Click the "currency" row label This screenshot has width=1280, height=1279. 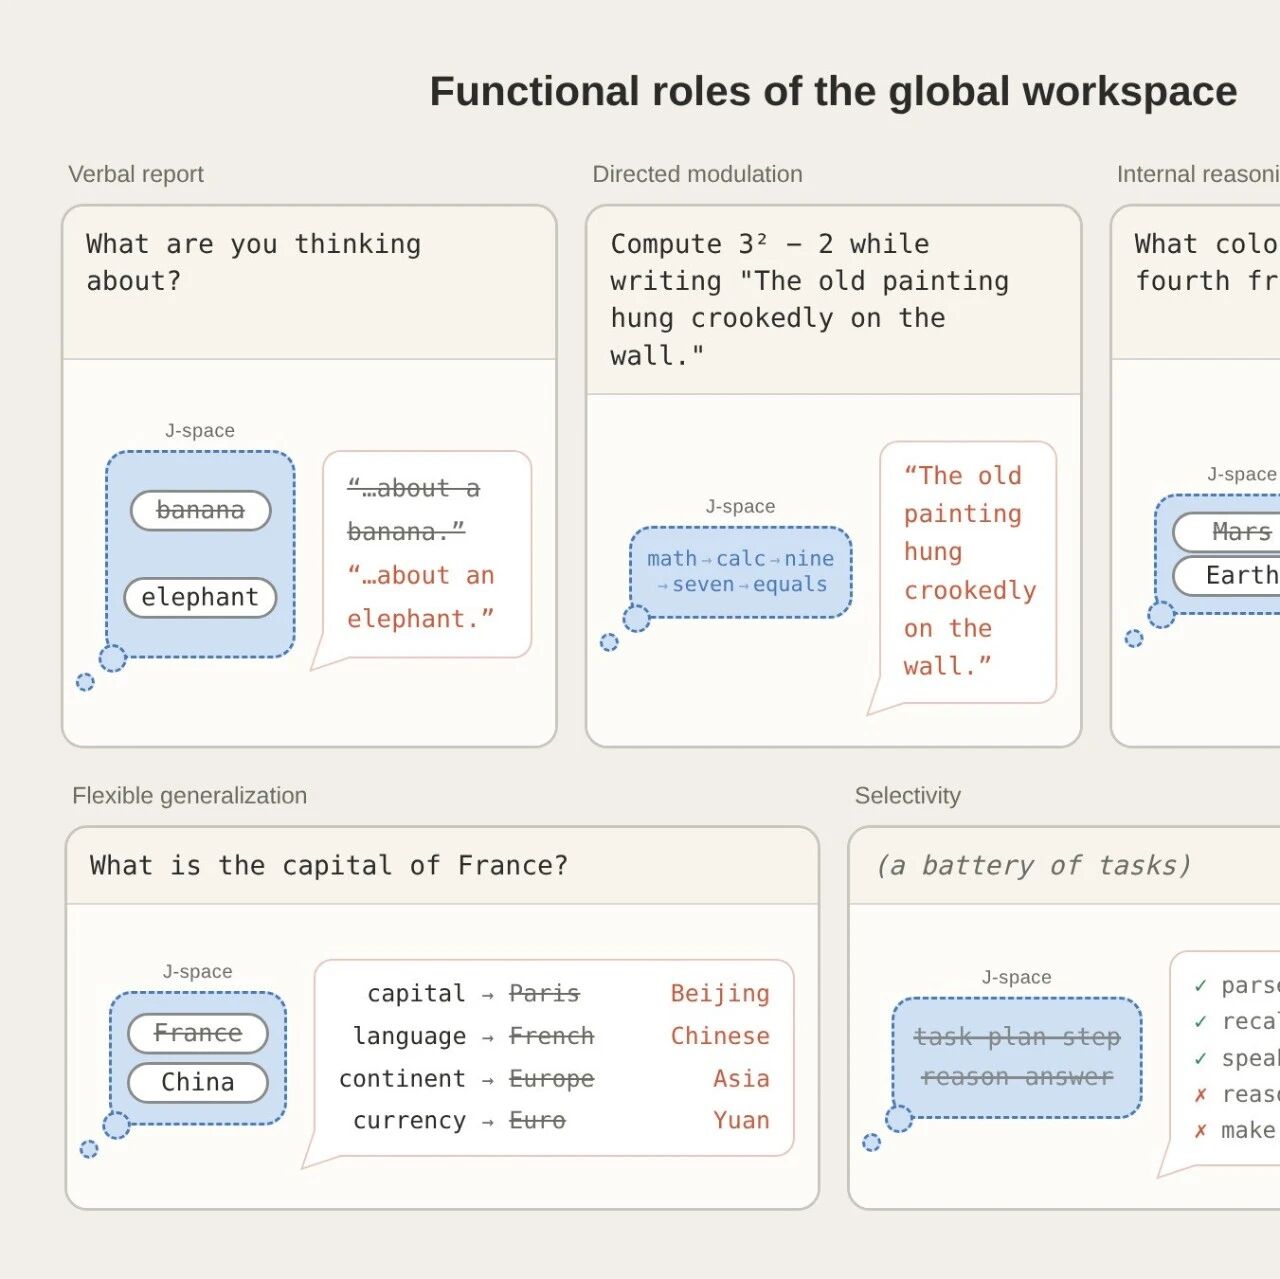pos(409,1121)
